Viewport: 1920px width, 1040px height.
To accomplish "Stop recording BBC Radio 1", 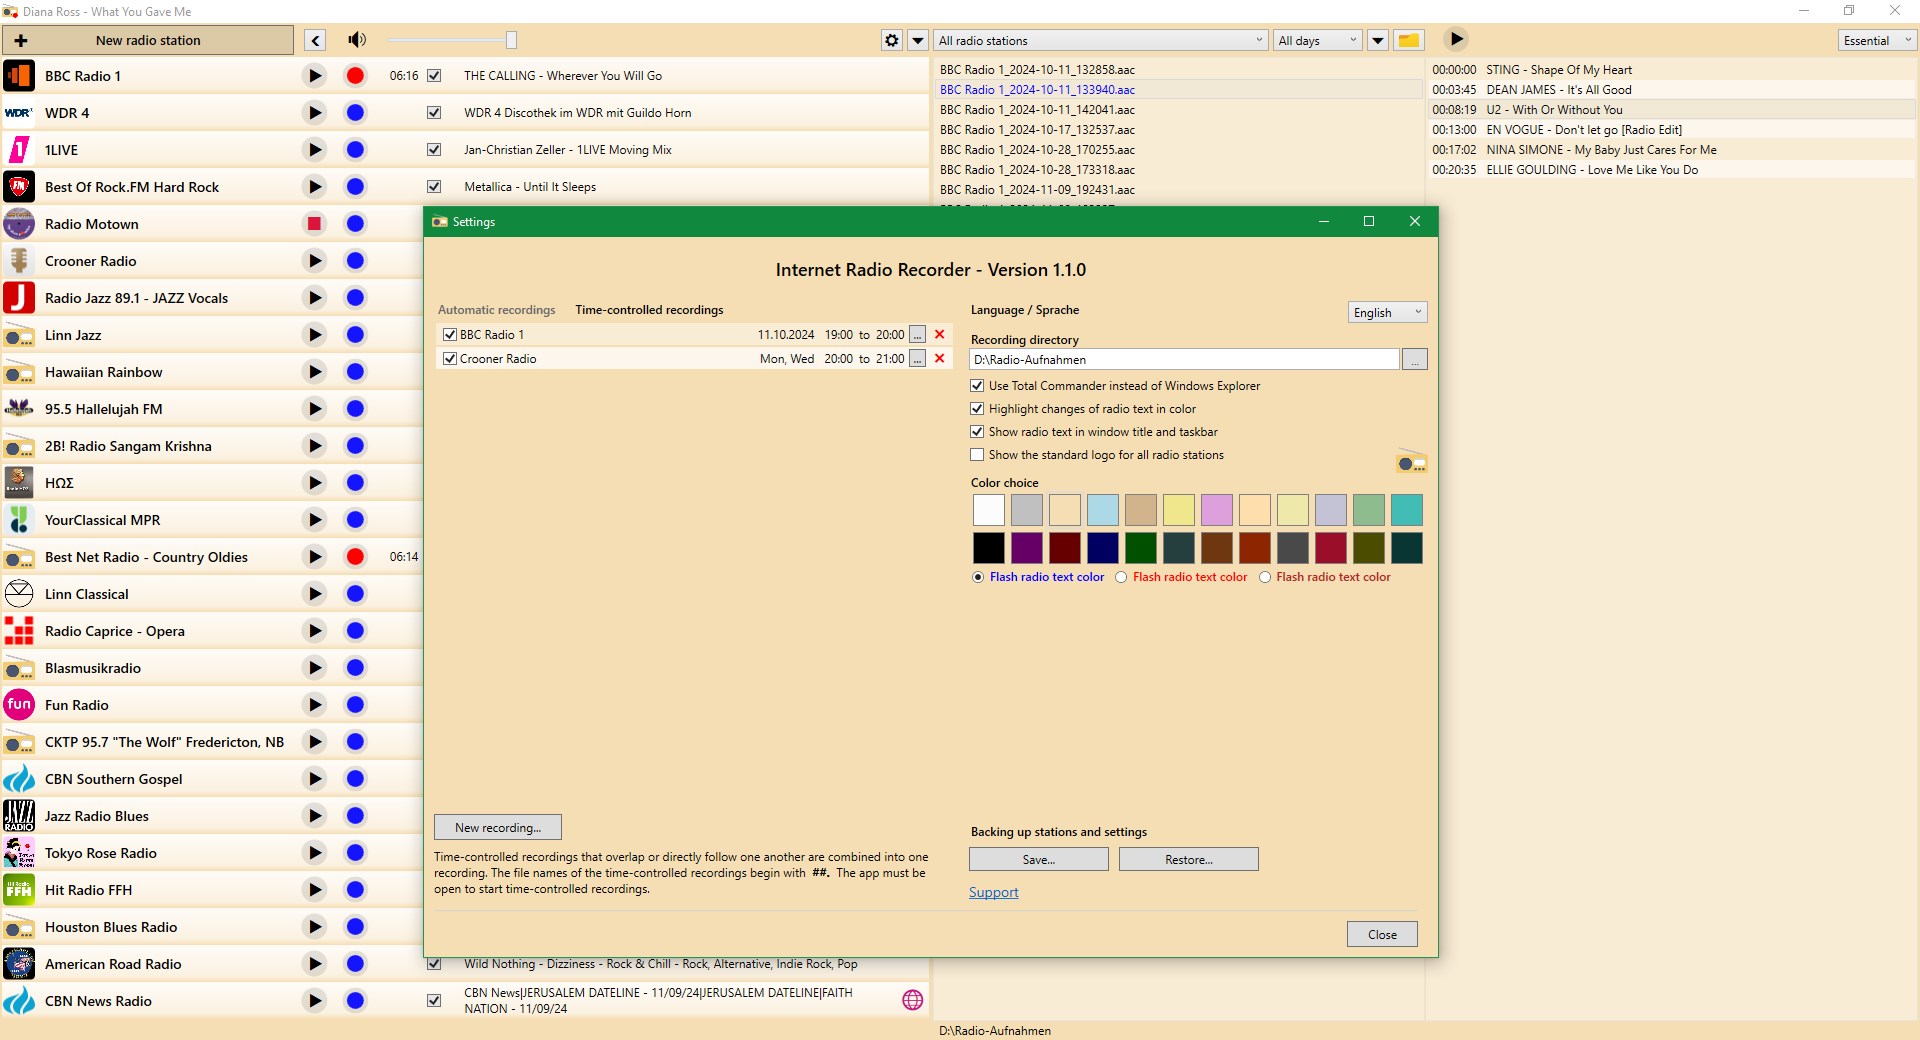I will [x=355, y=76].
